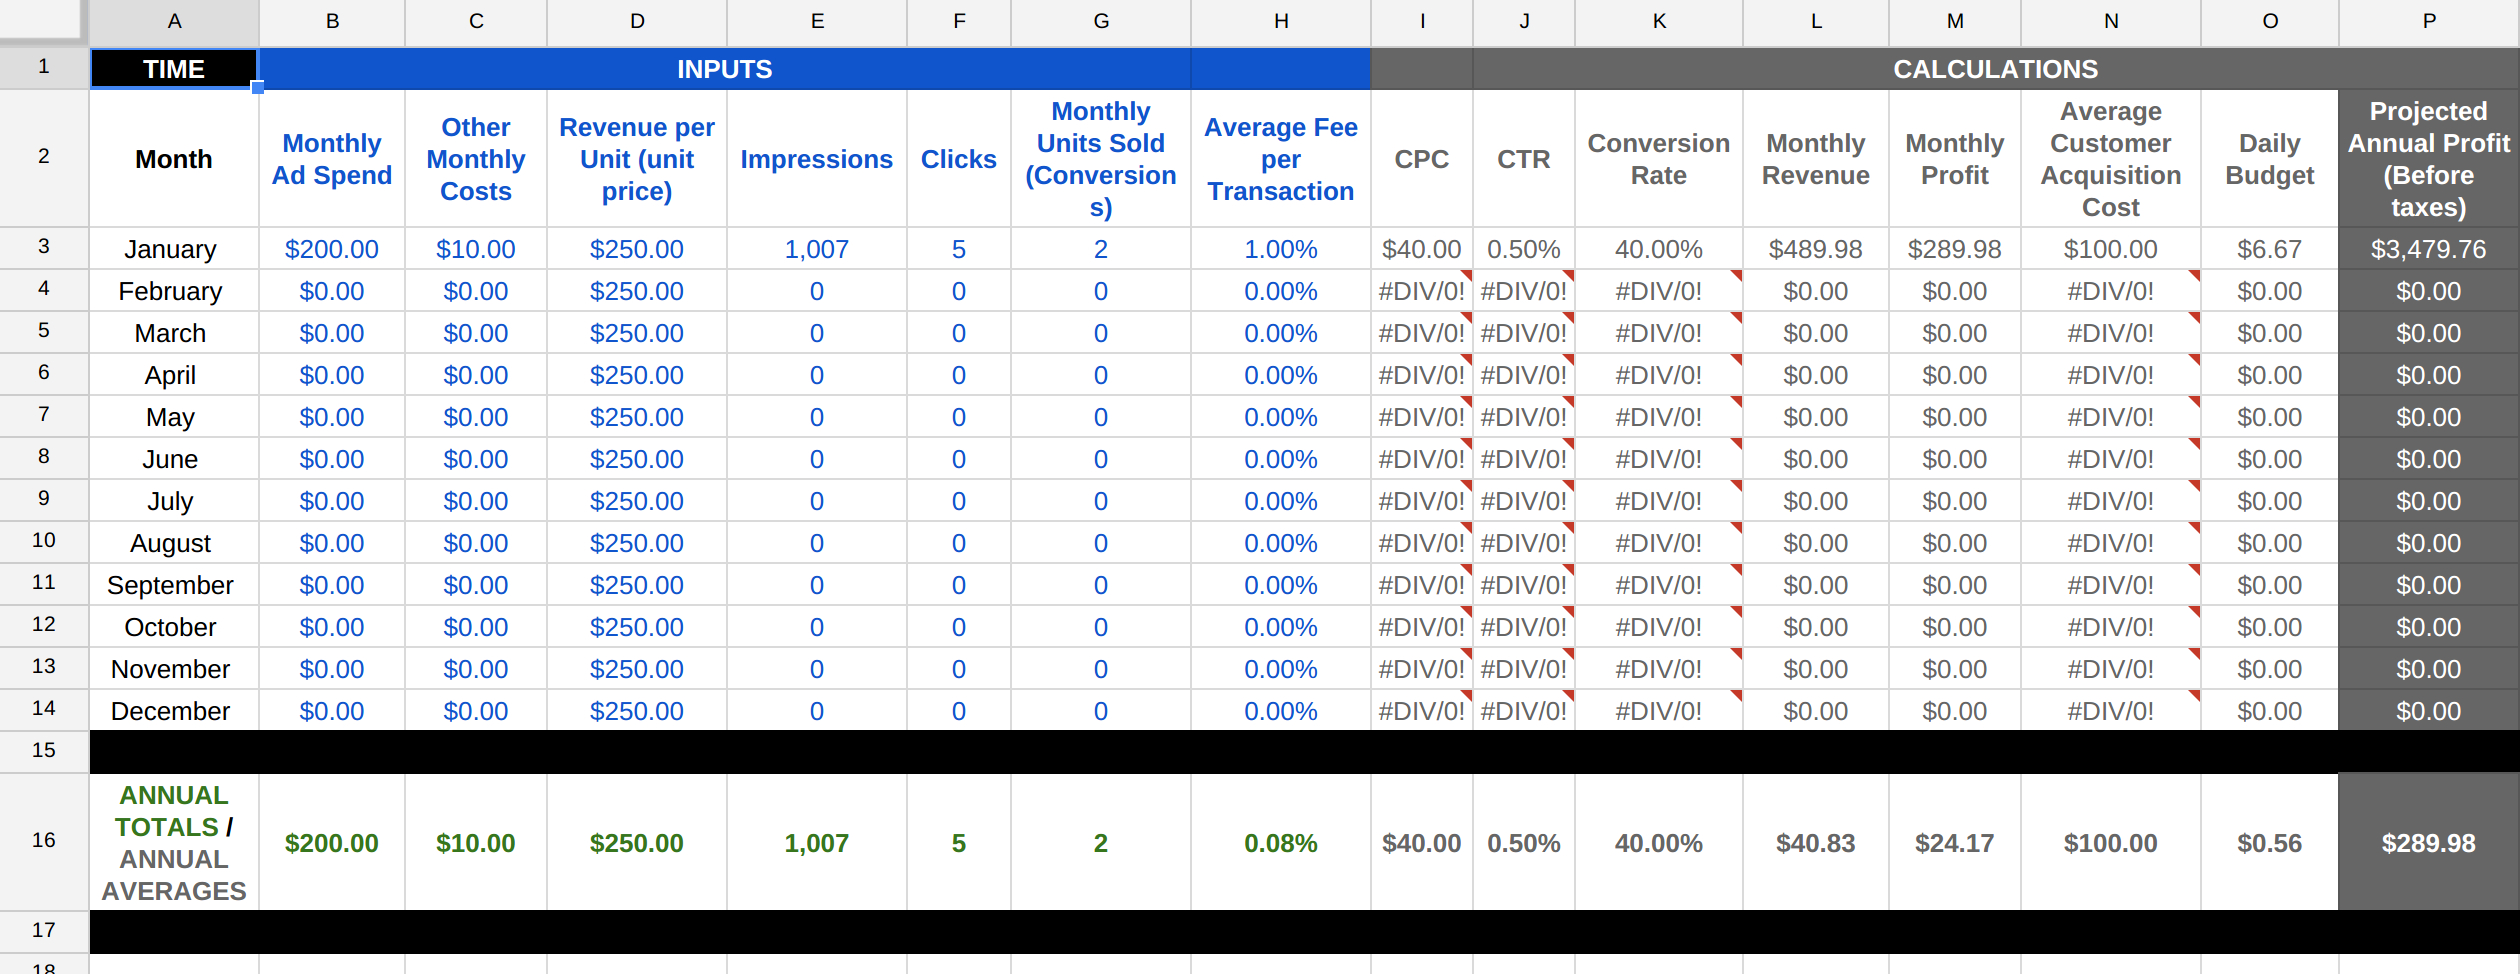The image size is (2520, 974).
Task: Select the TIME cell
Action: 174,69
